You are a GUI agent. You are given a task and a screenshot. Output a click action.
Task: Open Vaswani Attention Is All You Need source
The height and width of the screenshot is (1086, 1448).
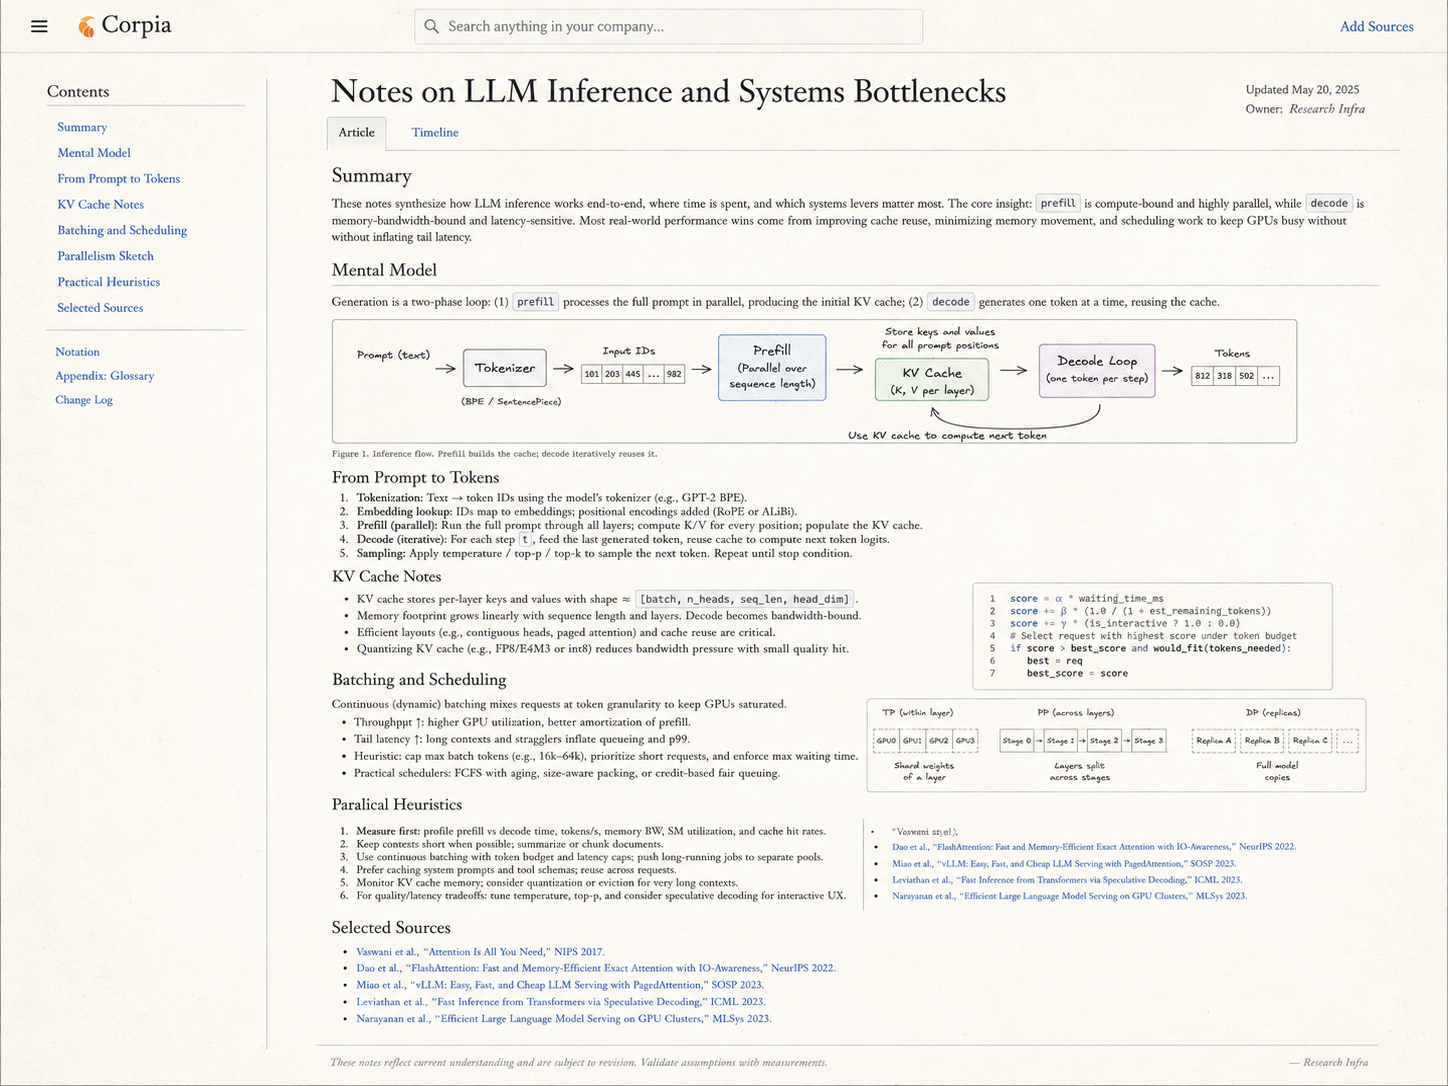coord(480,952)
